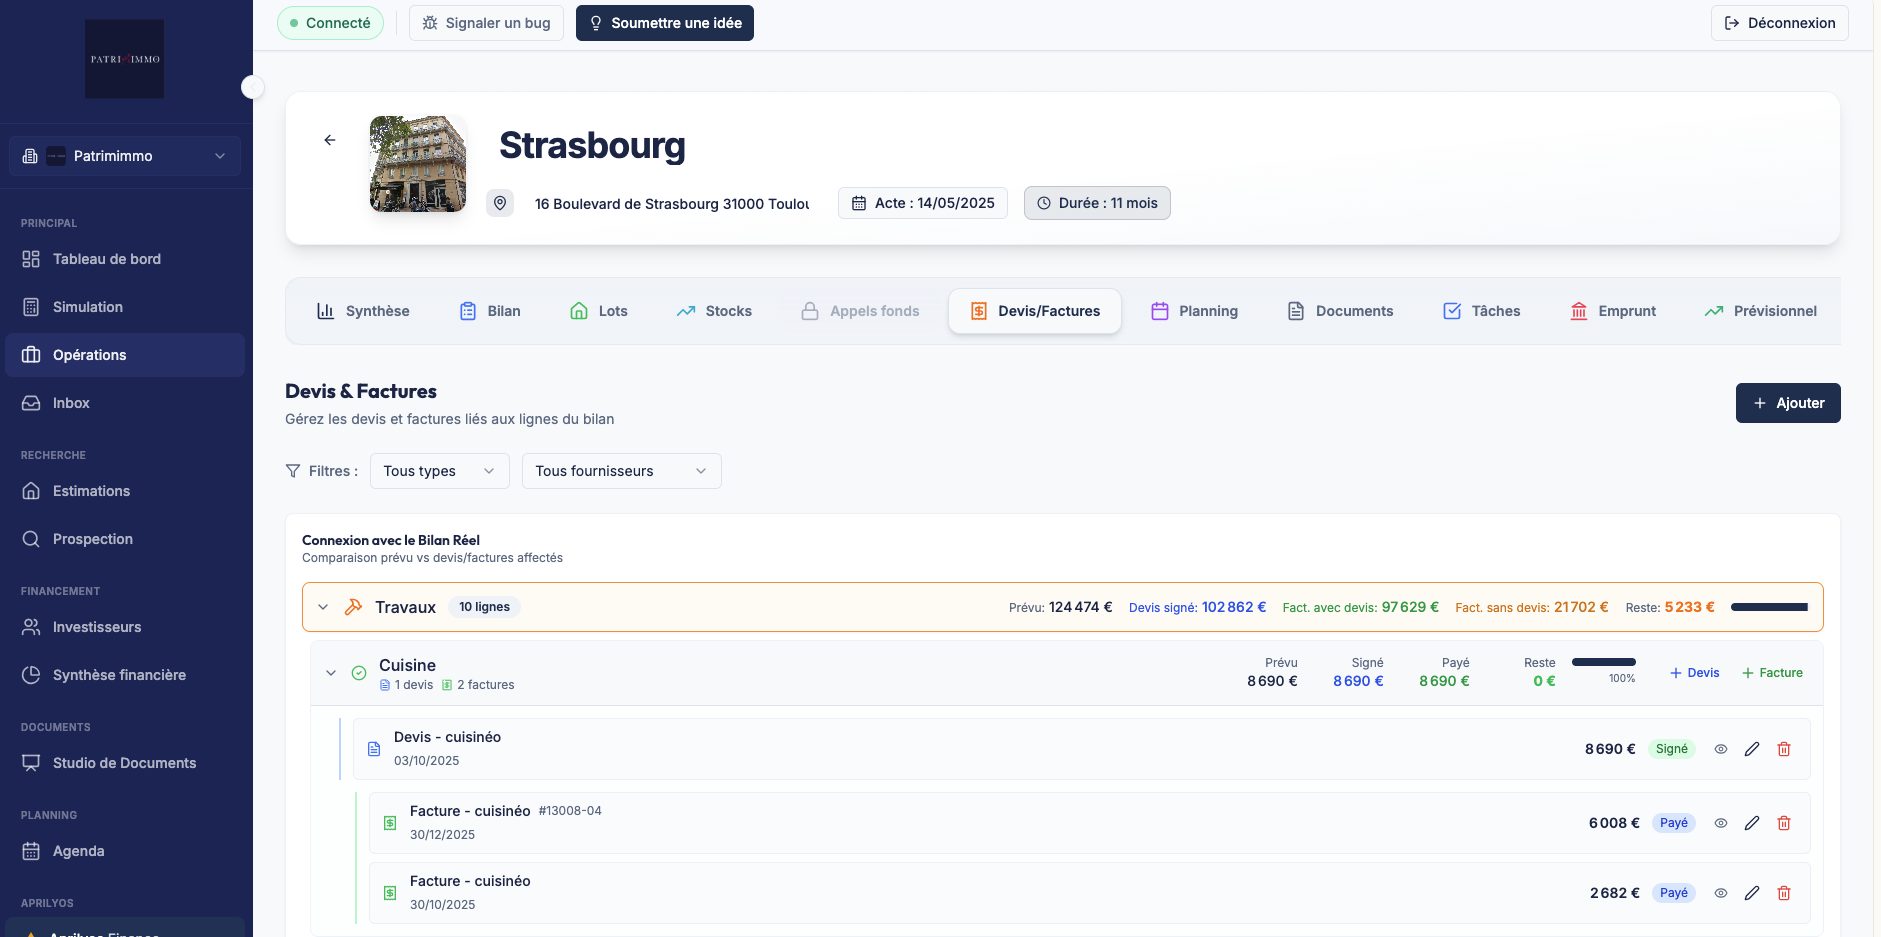Collapse the sidebar with the round handle
This screenshot has height=937, width=1881.
(x=253, y=88)
